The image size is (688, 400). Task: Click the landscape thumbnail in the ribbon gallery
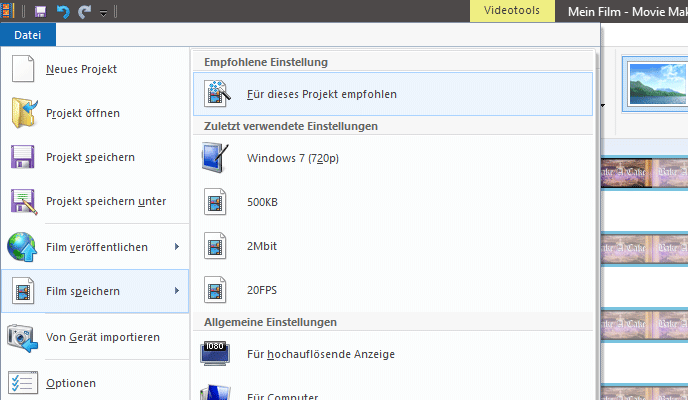pyautogui.click(x=655, y=81)
